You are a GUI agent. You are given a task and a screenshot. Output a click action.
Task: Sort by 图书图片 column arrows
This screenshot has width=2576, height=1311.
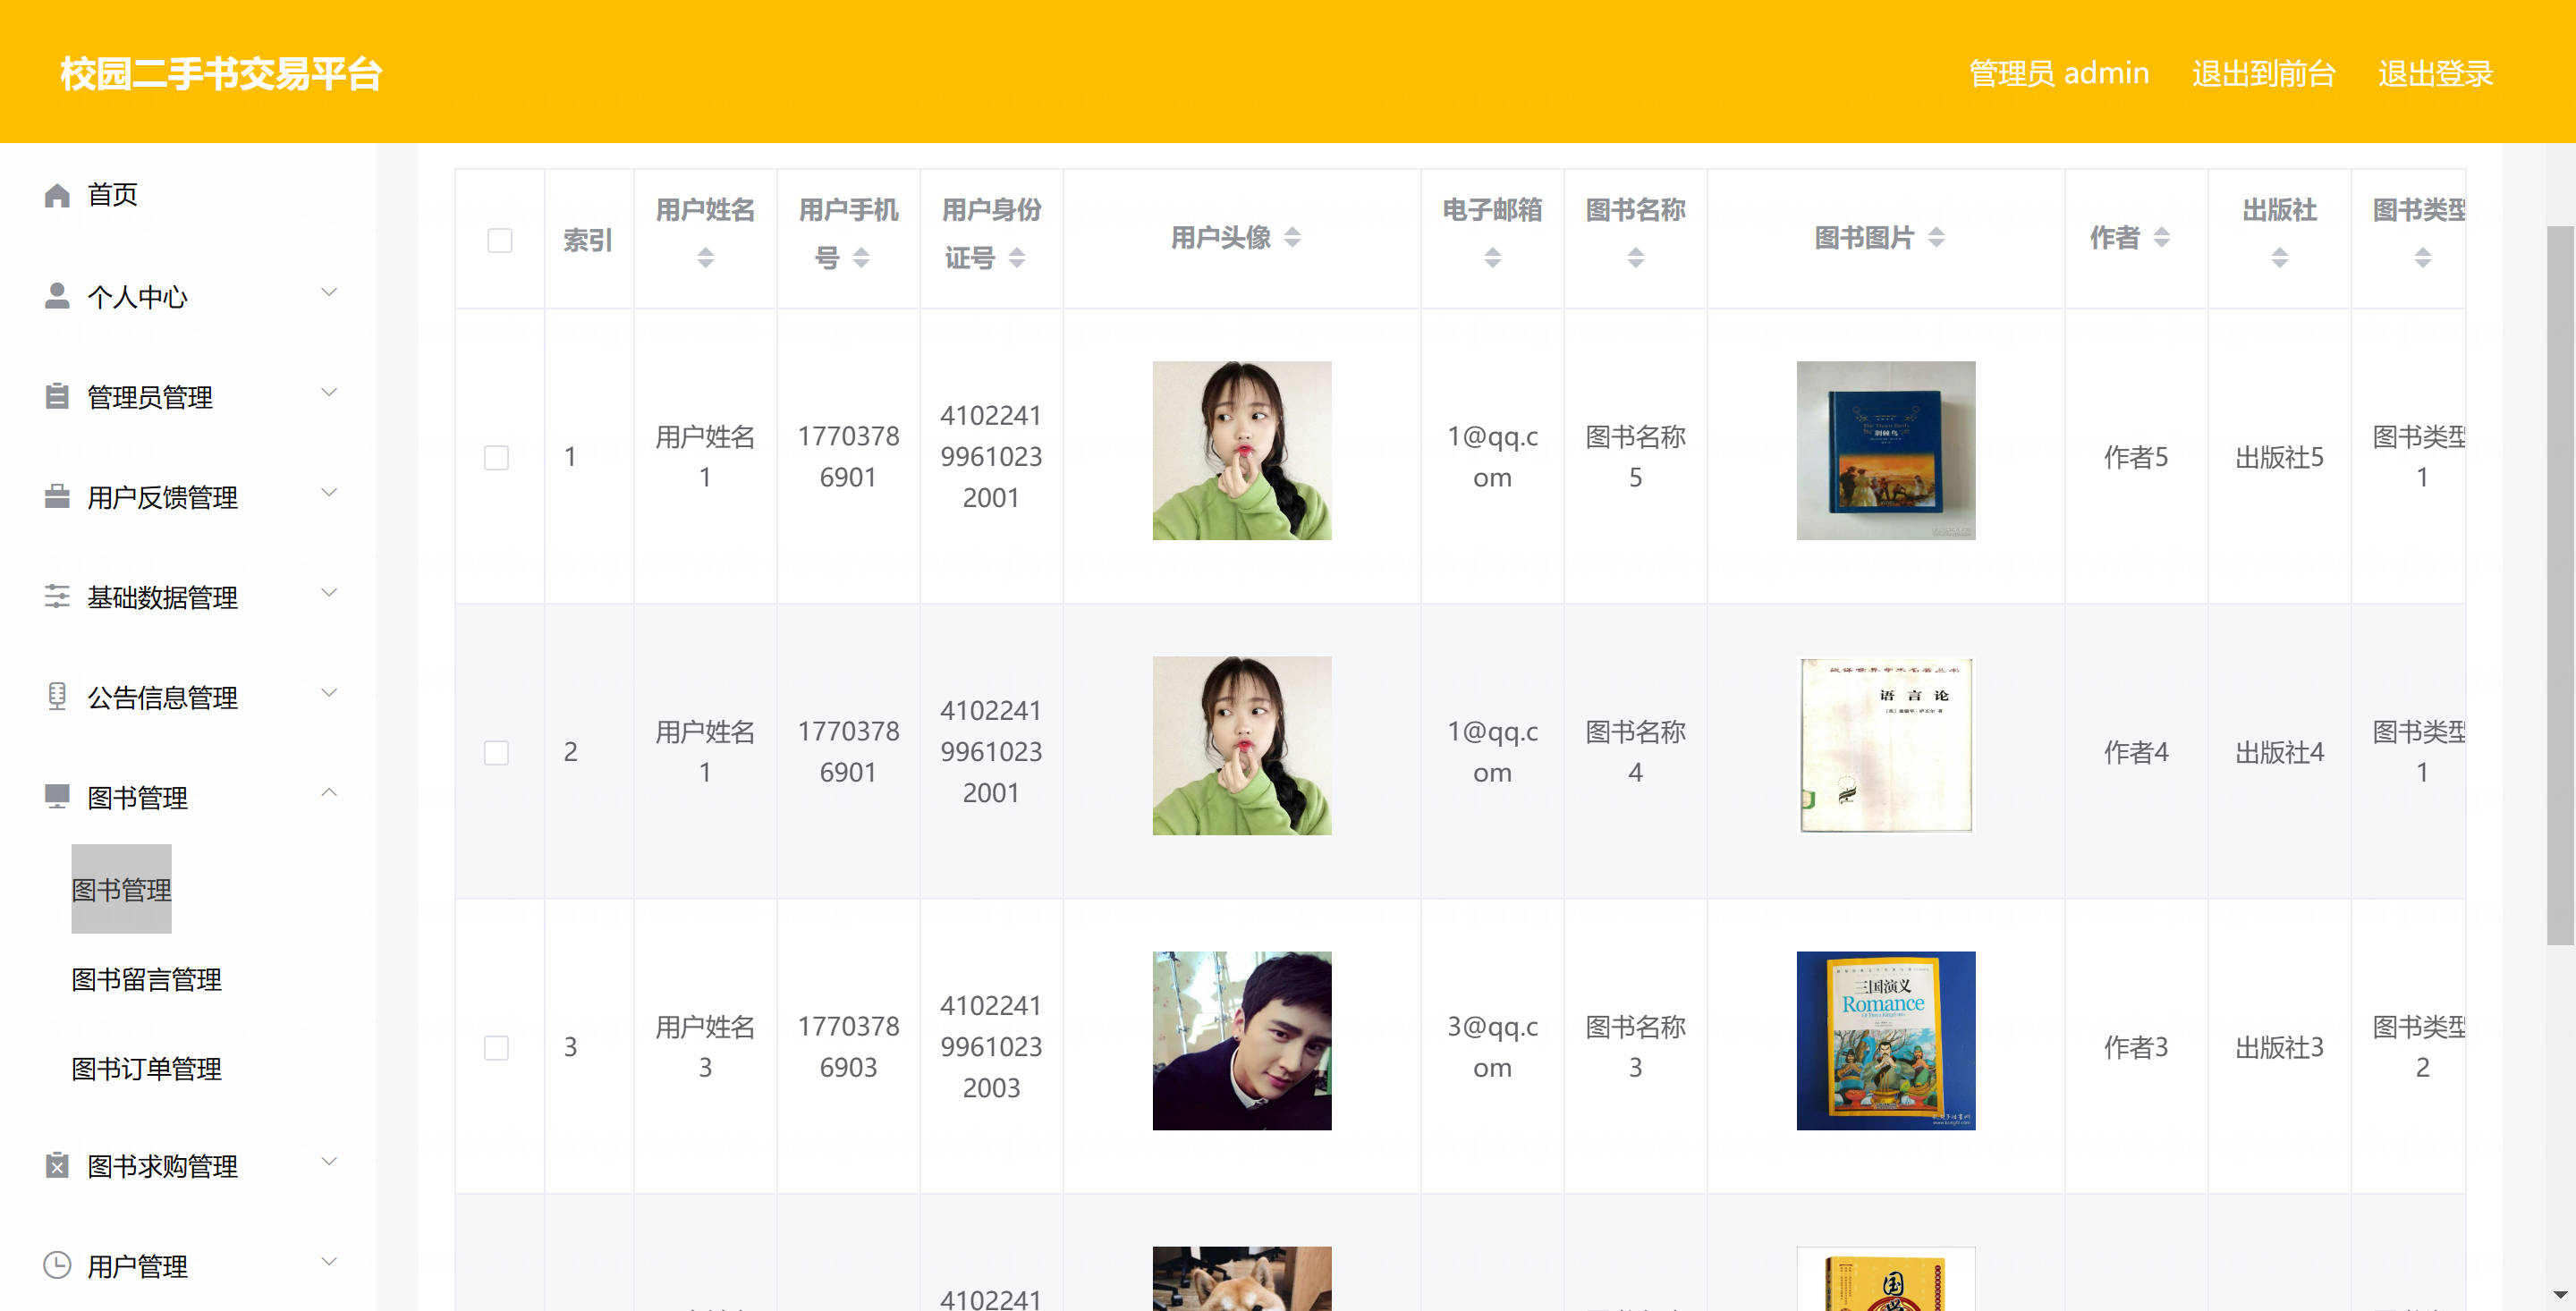pos(1936,237)
